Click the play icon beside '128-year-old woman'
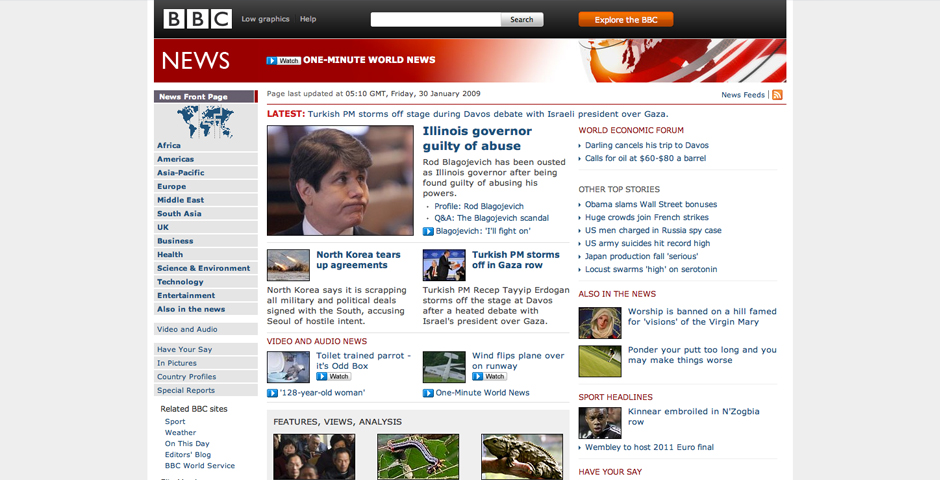 coord(272,393)
